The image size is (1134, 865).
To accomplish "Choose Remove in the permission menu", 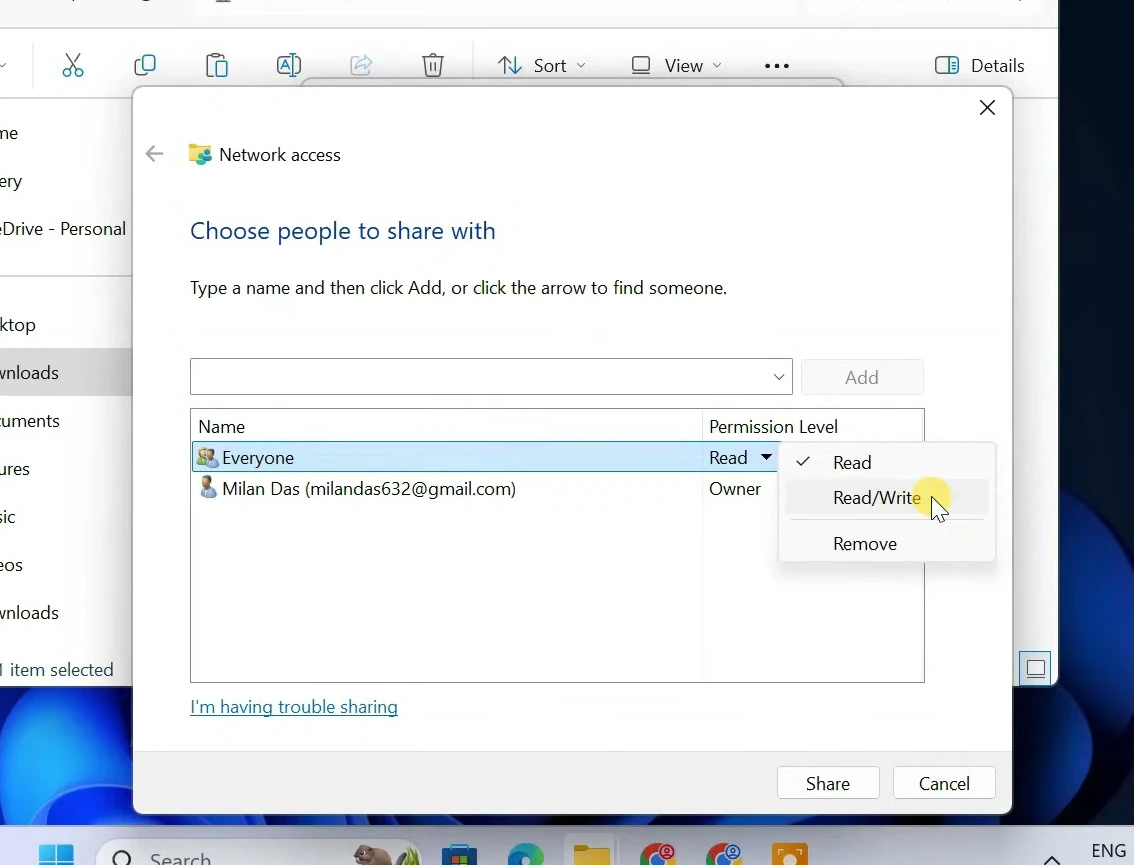I will tap(887, 543).
